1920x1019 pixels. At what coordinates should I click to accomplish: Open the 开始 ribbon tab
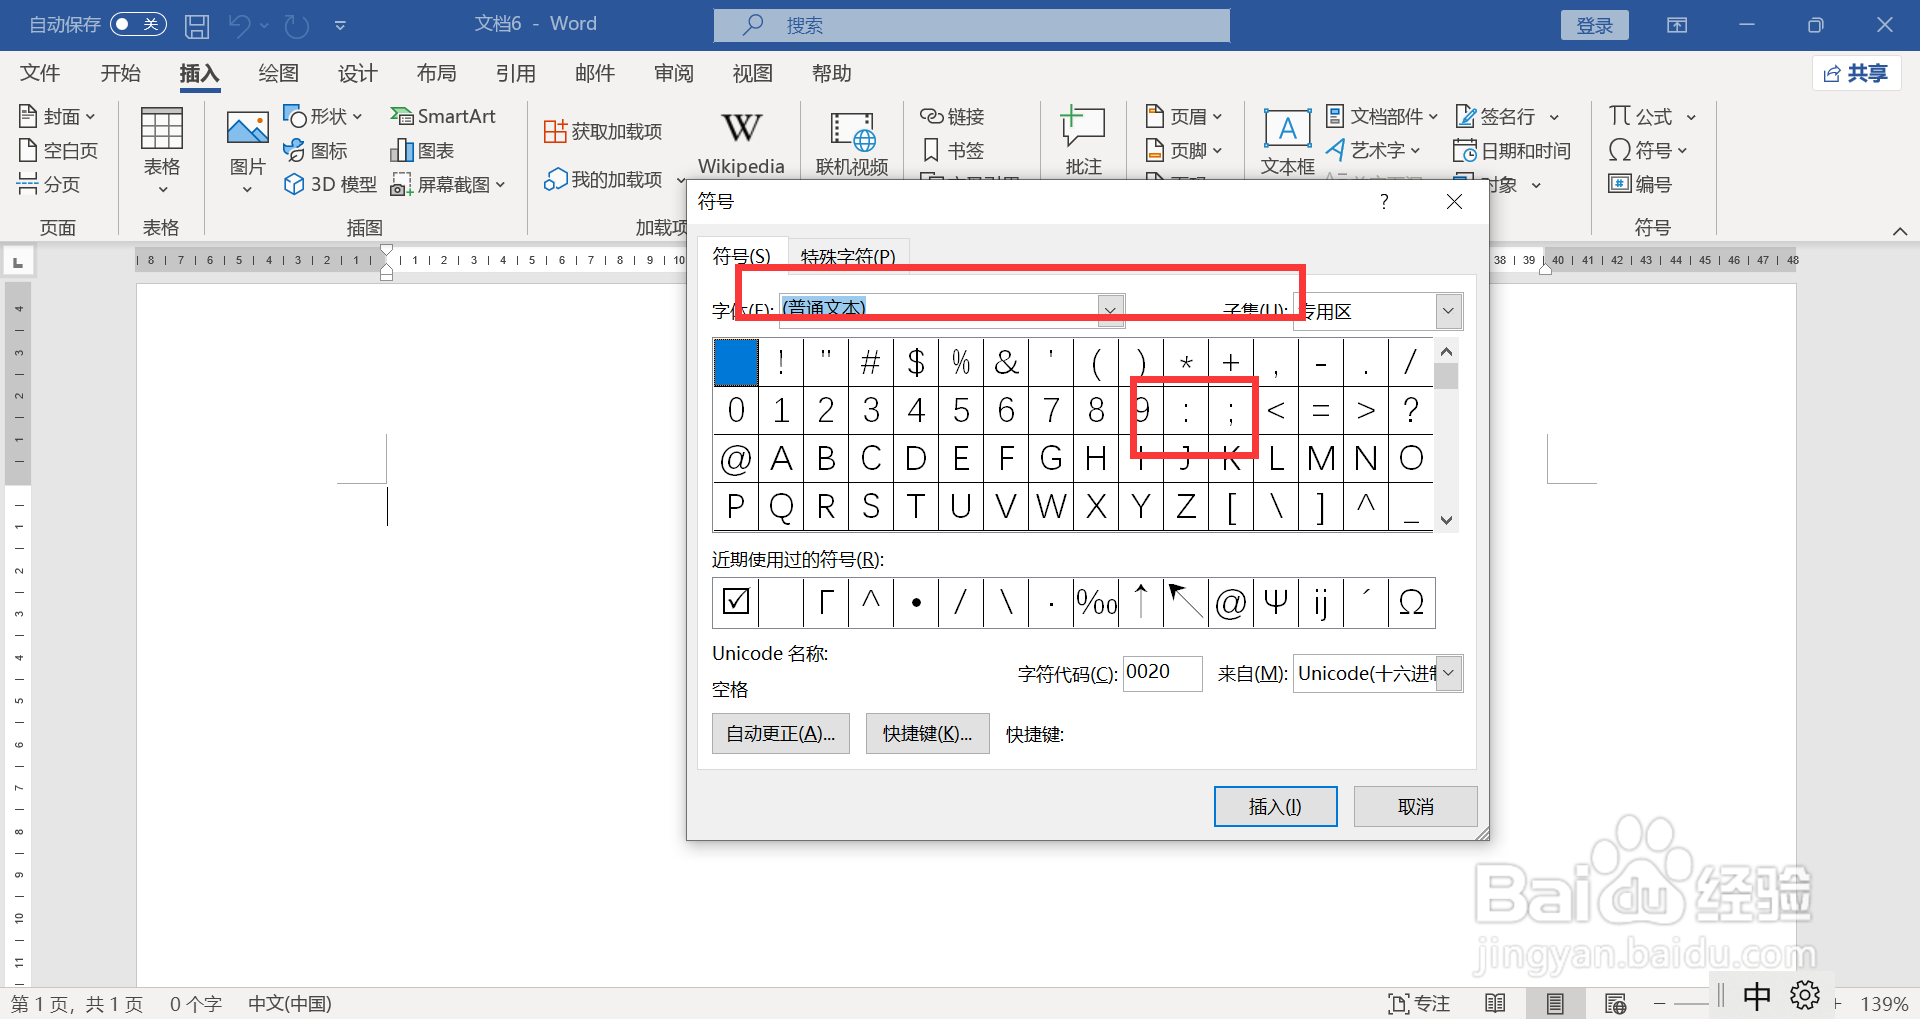click(x=120, y=72)
